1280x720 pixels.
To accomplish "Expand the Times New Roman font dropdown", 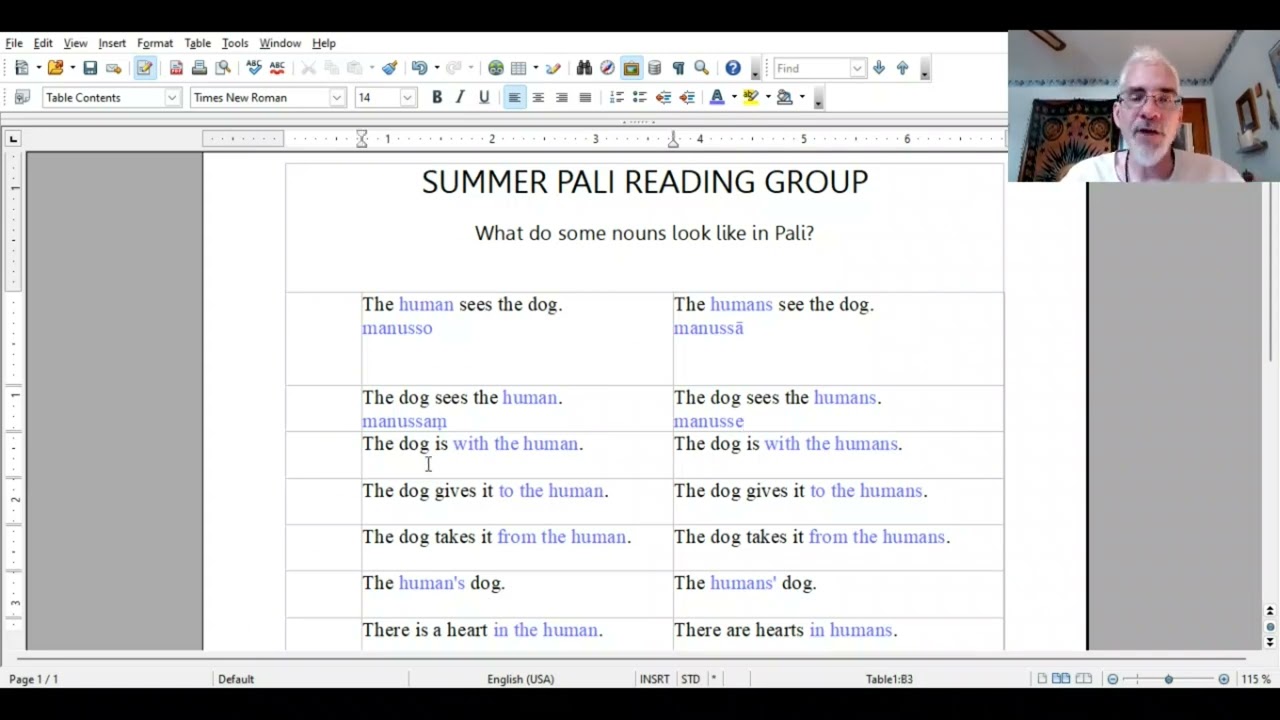I will 337,97.
